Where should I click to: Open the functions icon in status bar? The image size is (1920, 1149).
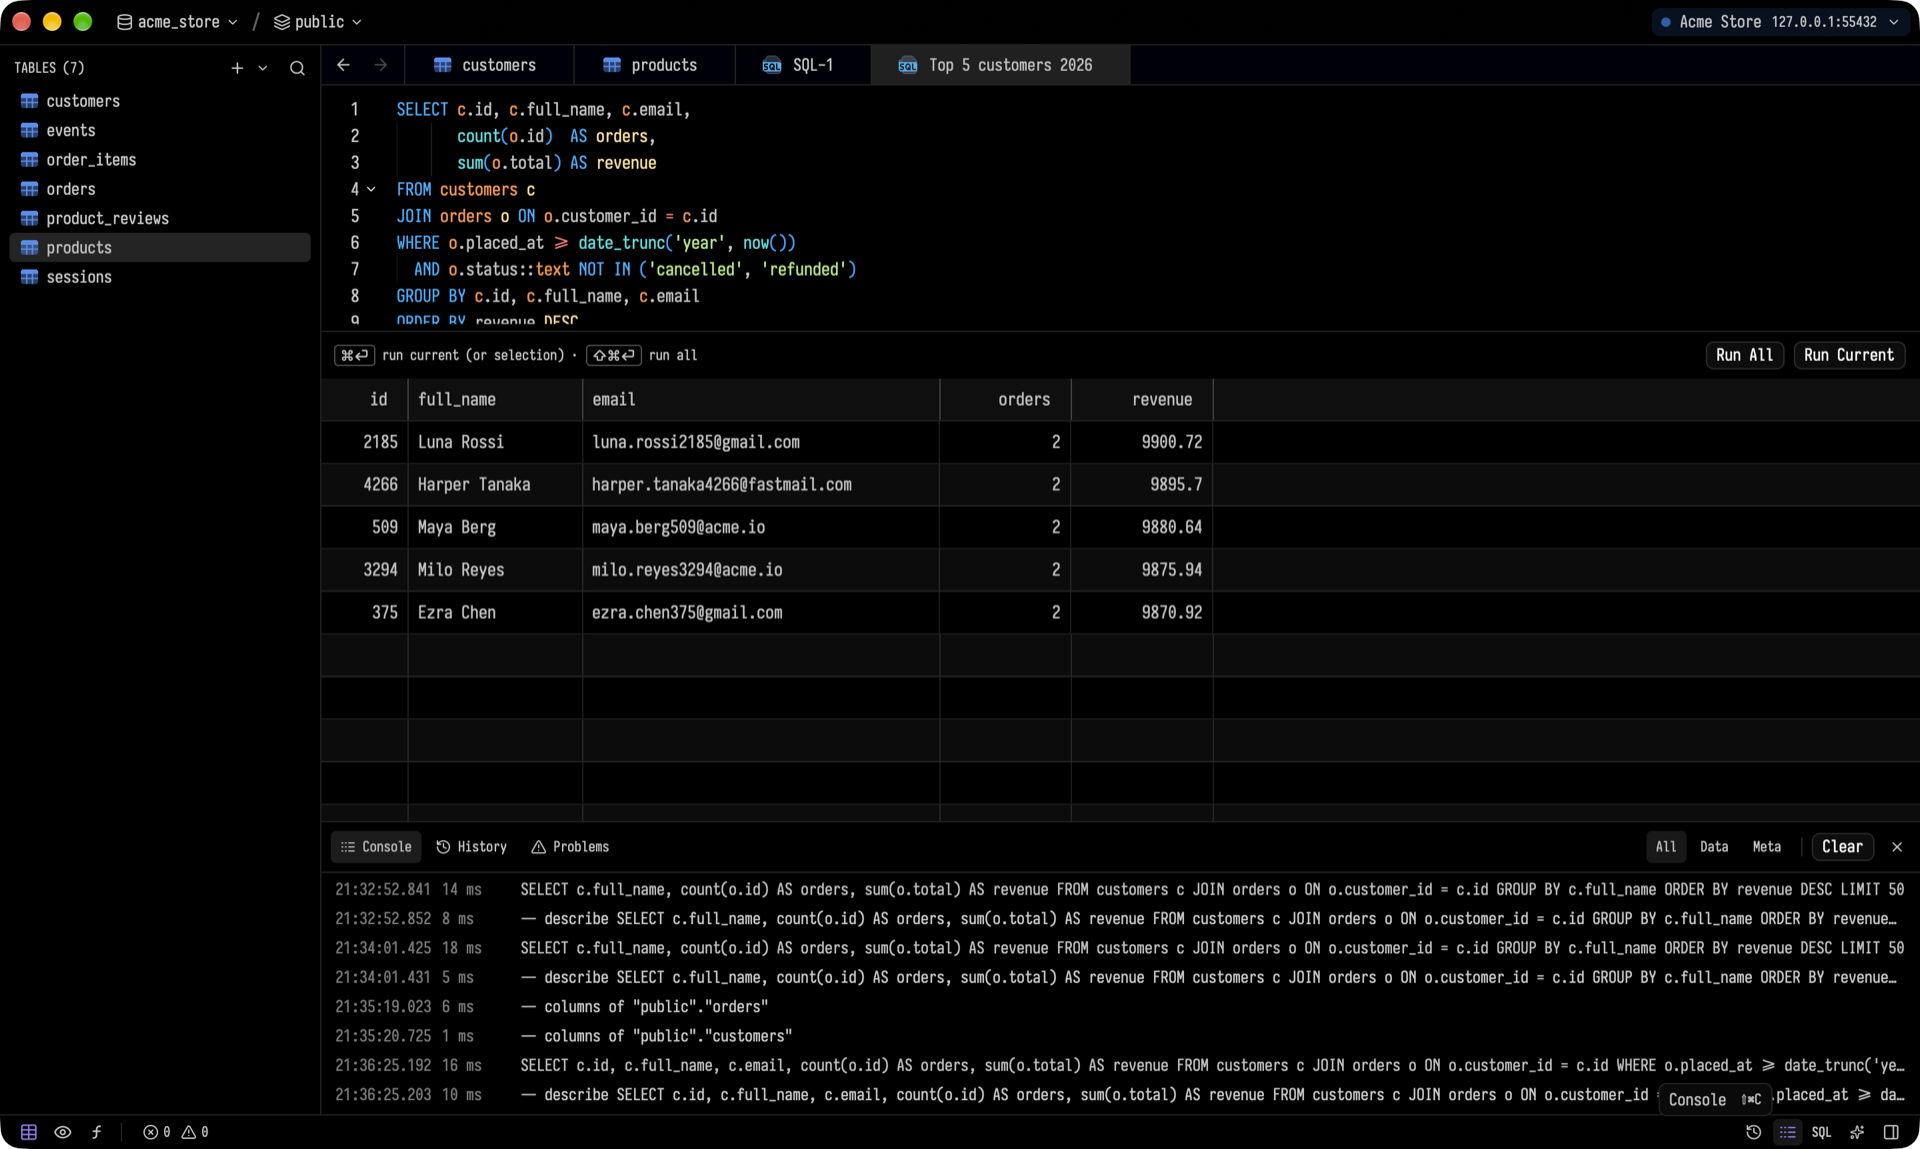point(96,1132)
